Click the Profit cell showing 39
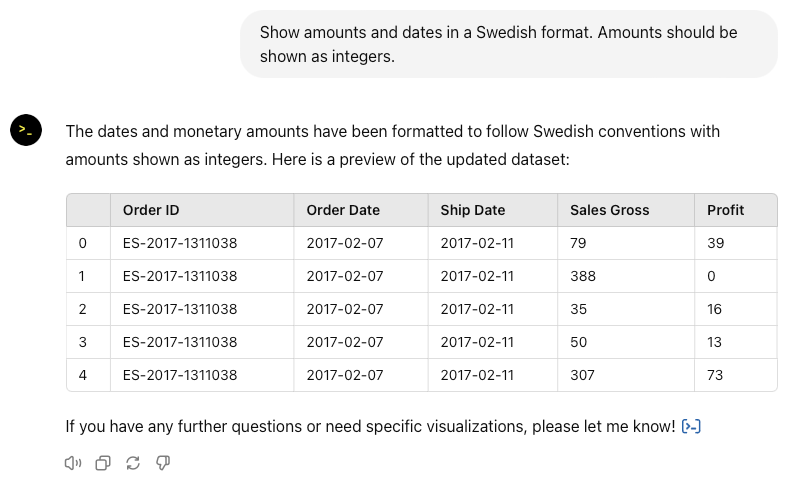795x480 pixels. pyautogui.click(x=715, y=243)
